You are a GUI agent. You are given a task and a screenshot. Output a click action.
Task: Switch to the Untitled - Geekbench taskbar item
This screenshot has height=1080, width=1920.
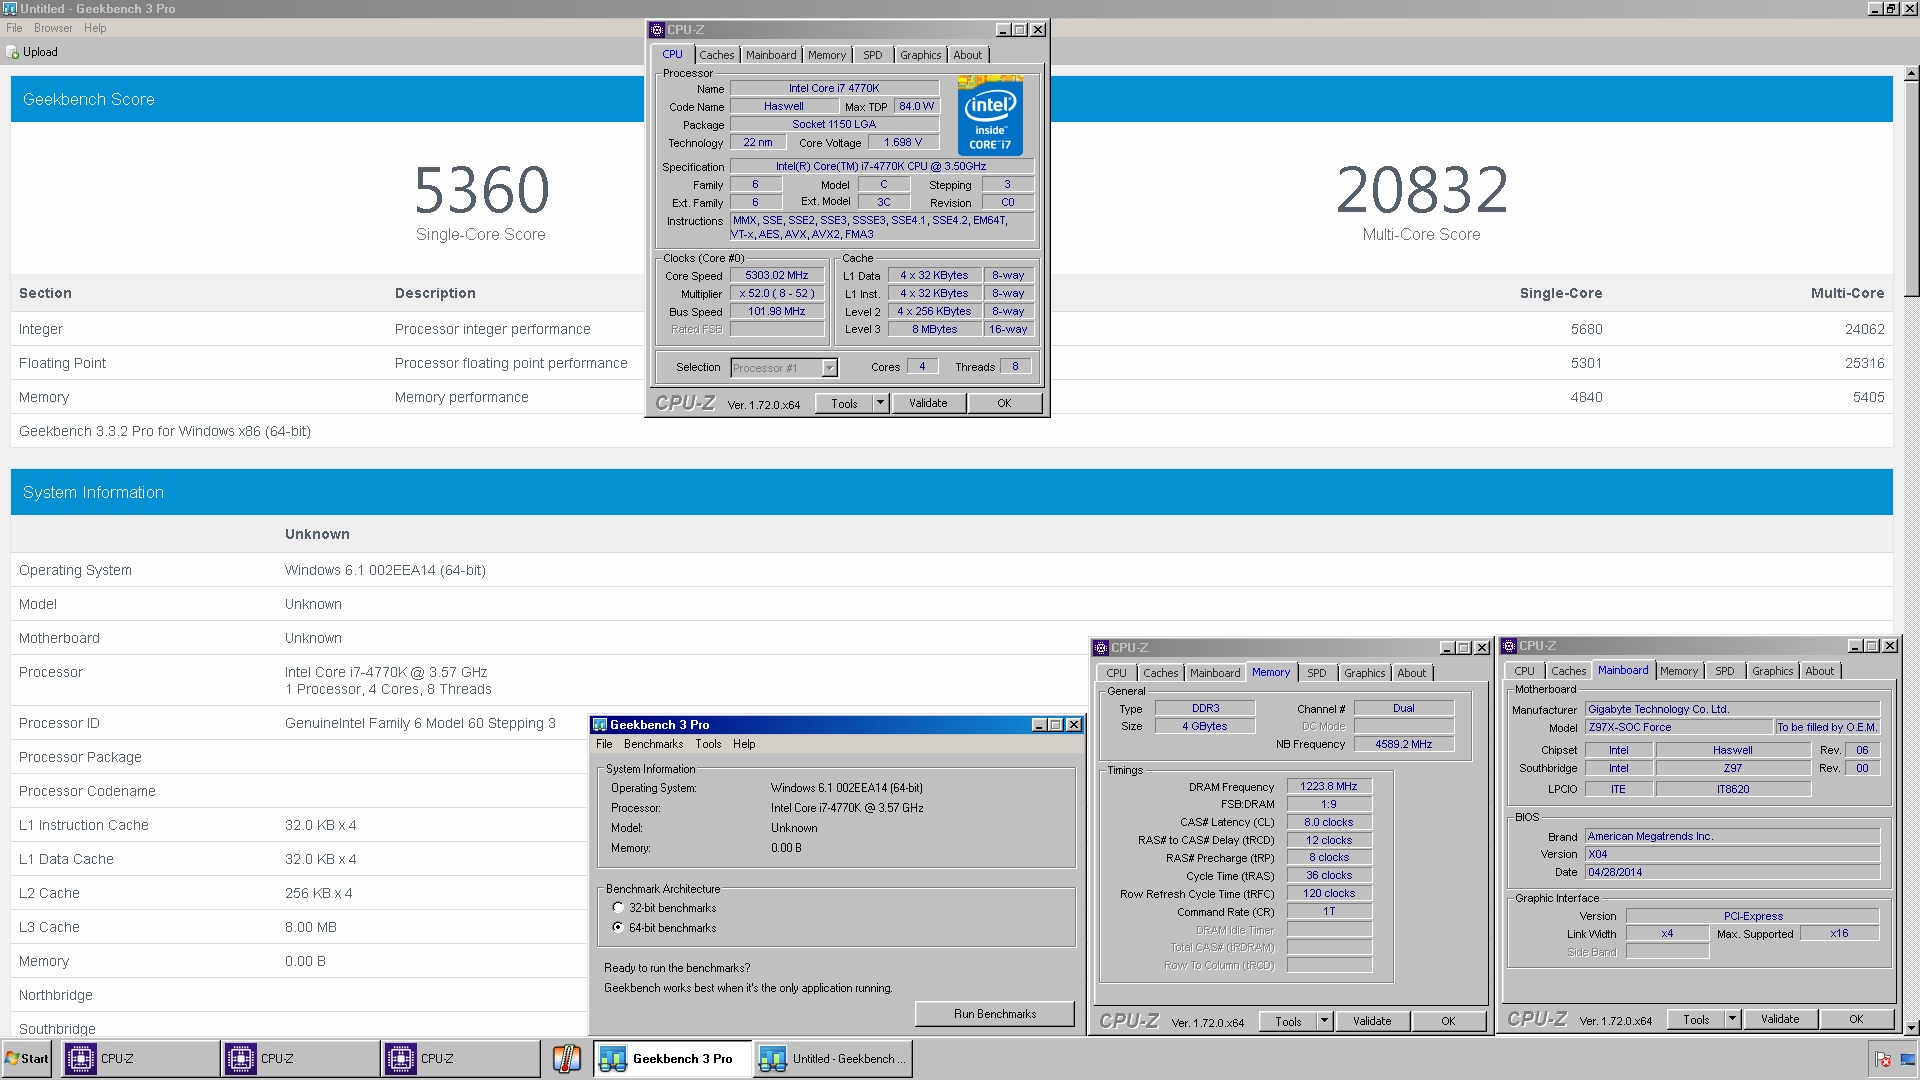coord(833,1058)
